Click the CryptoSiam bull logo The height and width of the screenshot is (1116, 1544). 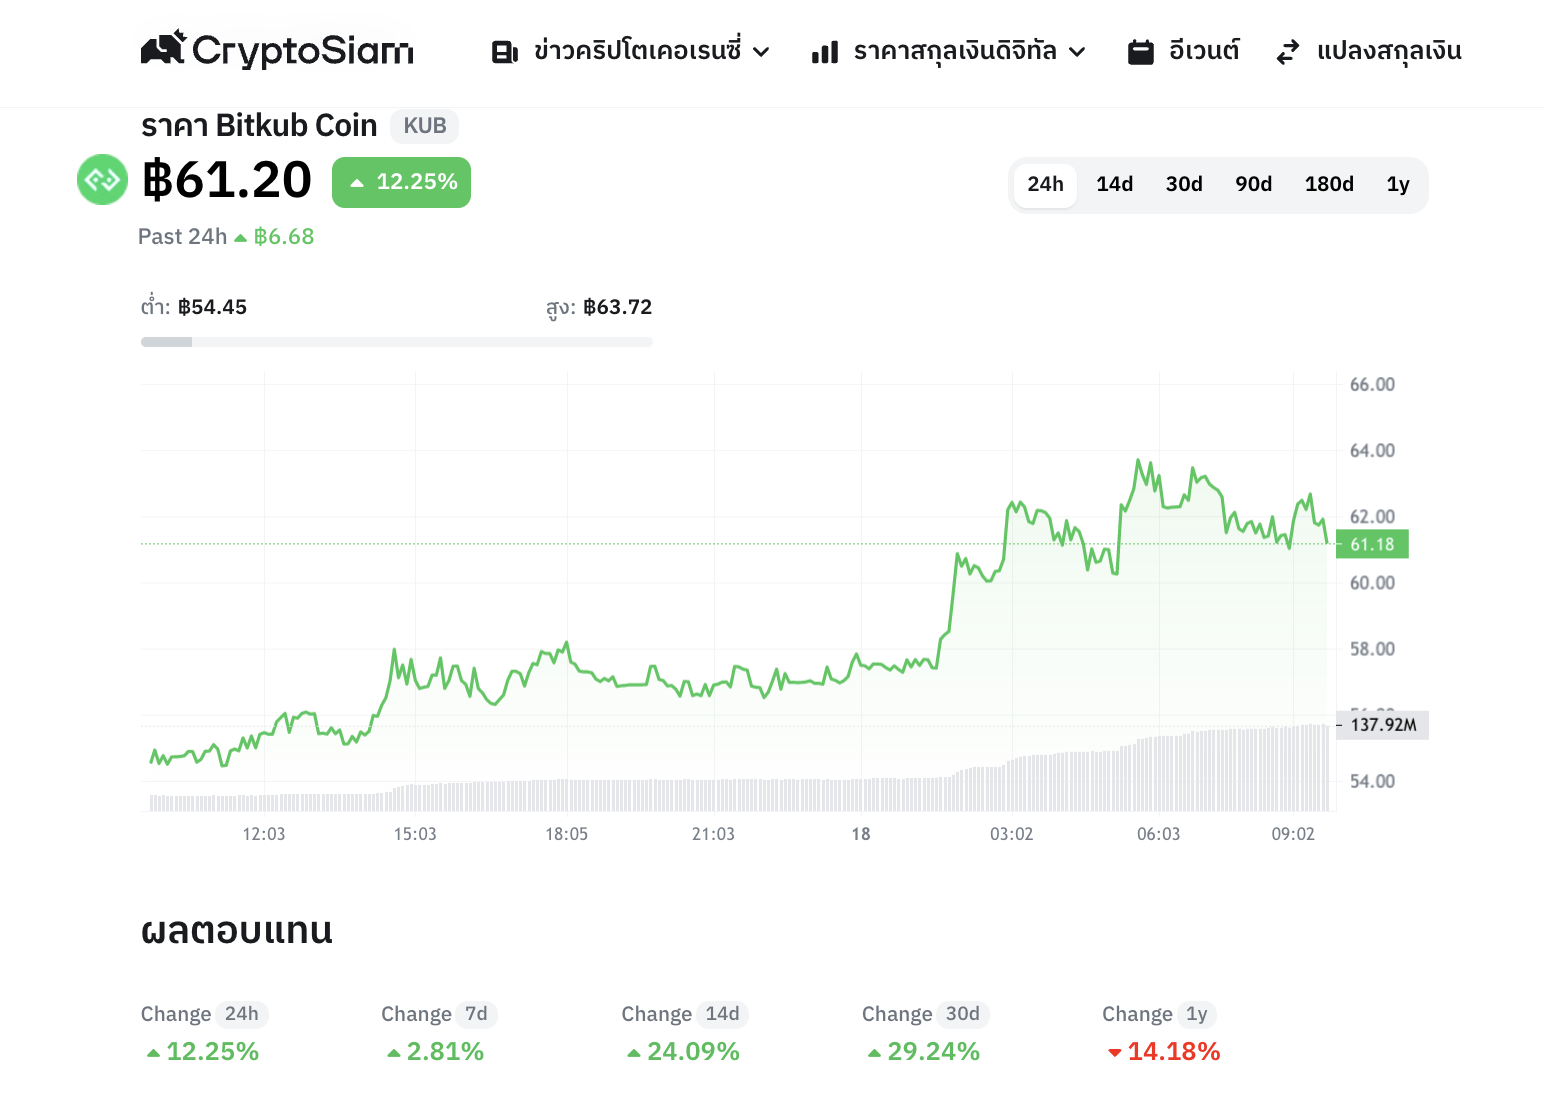coord(164,47)
